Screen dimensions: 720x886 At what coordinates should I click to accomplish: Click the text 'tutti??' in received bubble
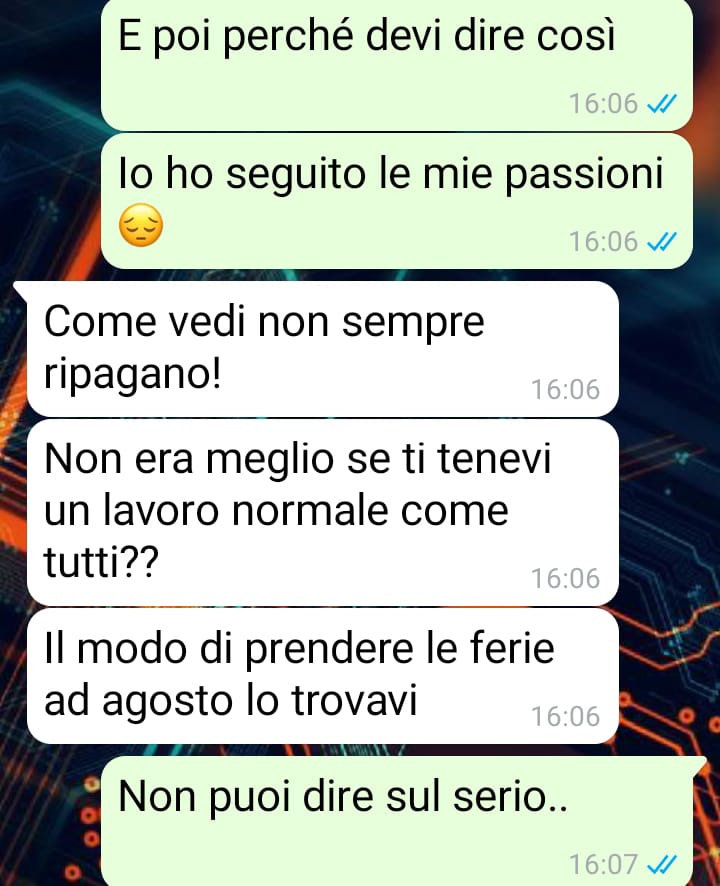tap(102, 563)
